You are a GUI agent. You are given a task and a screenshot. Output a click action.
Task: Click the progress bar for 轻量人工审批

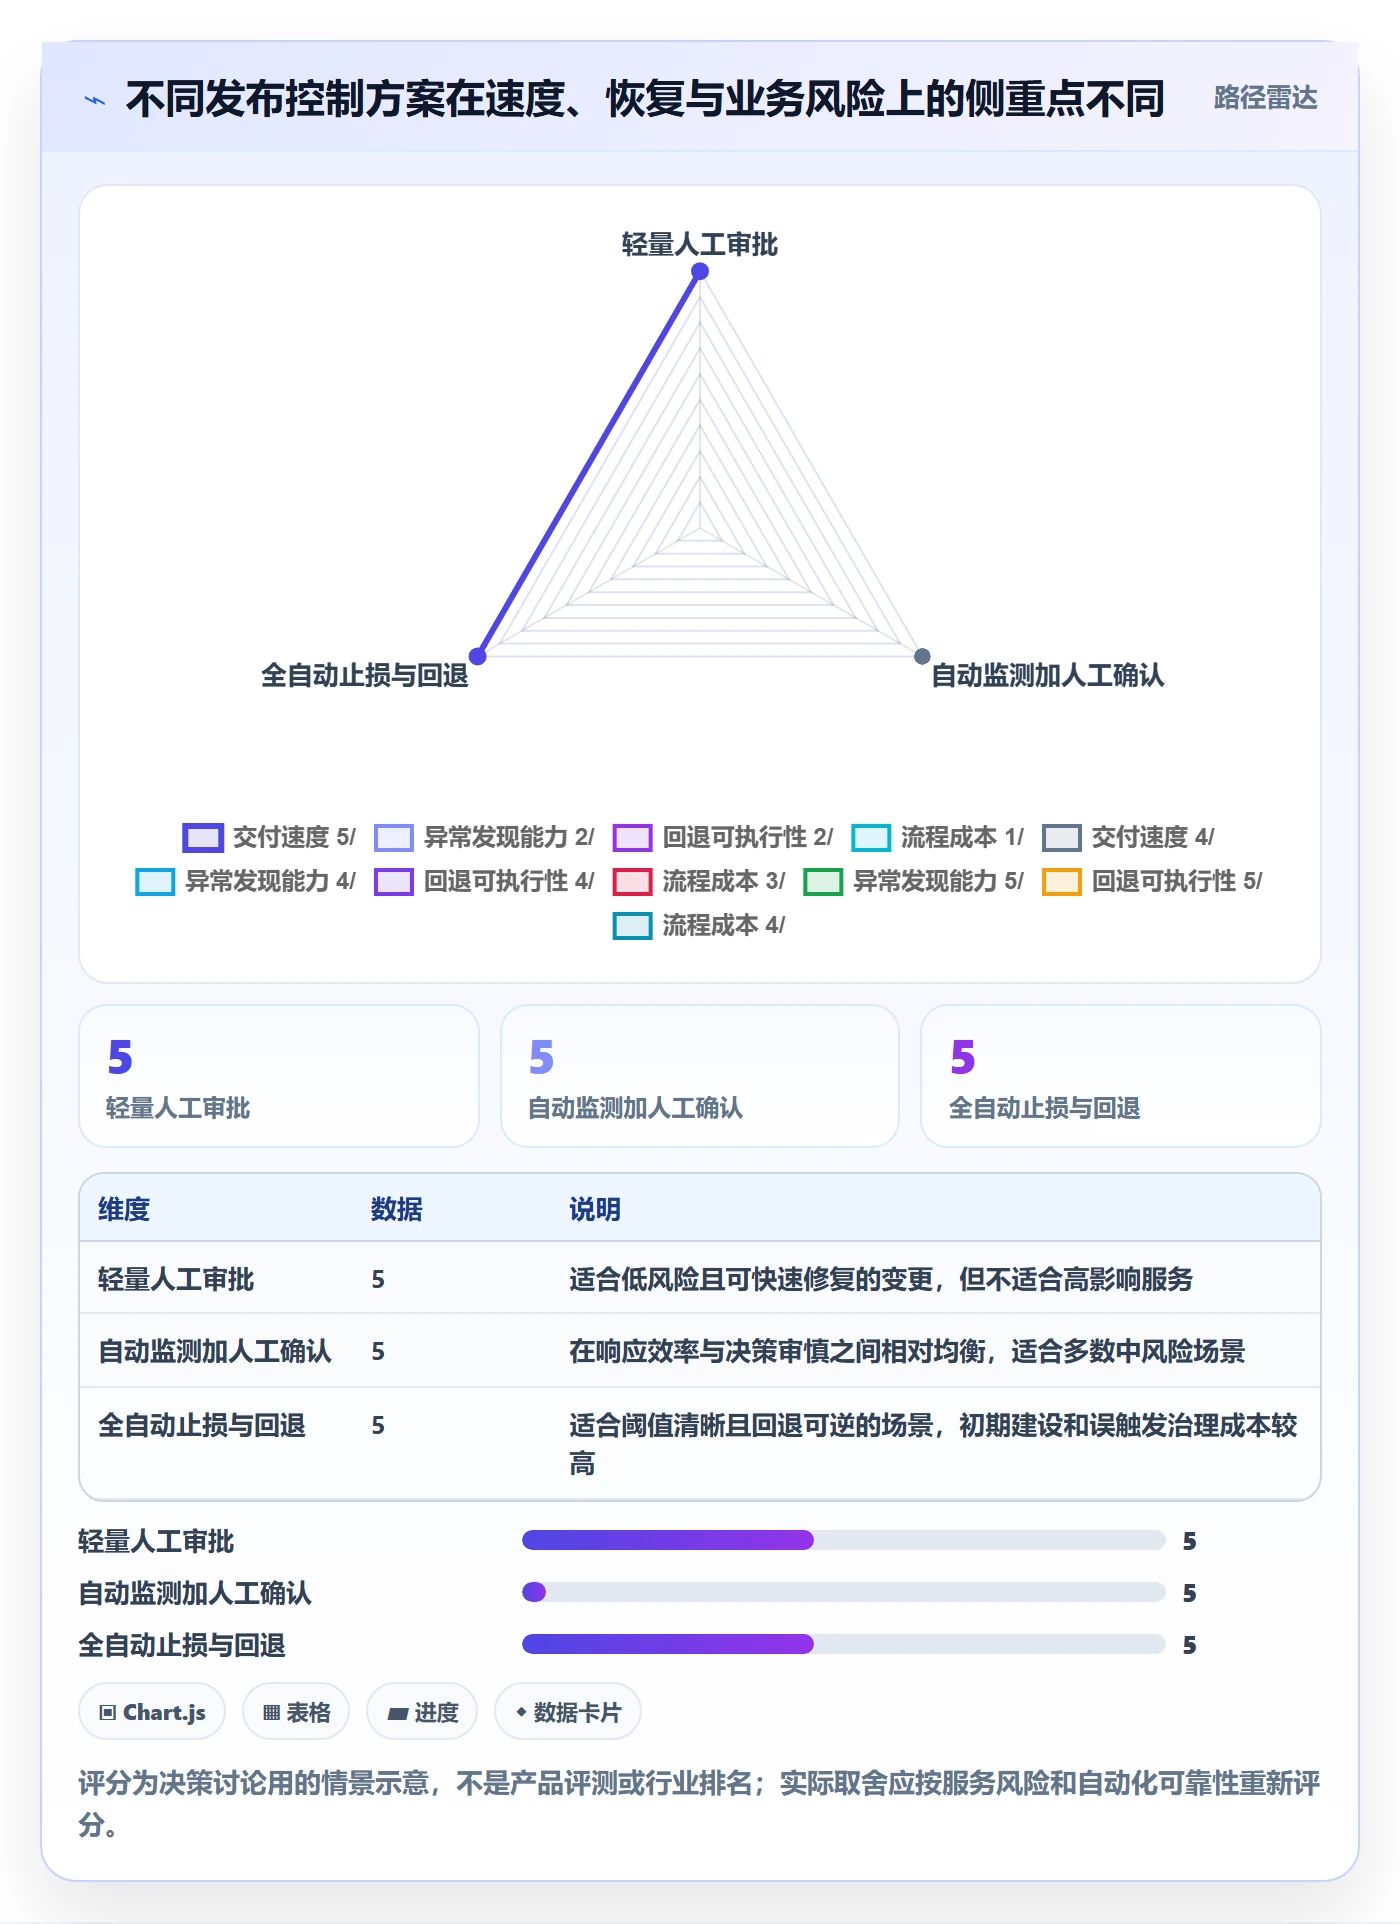tap(843, 1540)
